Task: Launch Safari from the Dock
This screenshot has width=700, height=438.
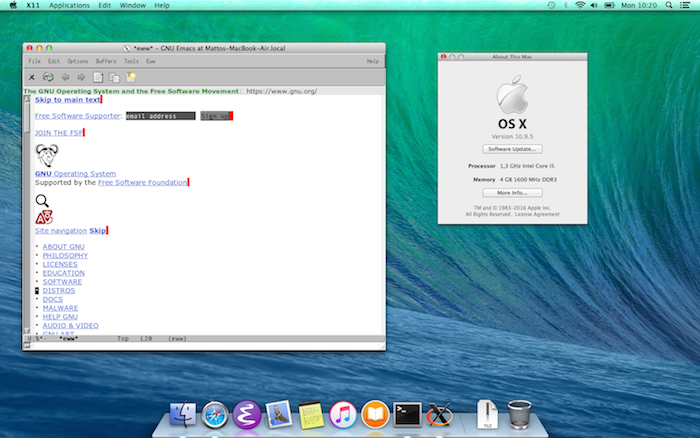Action: click(215, 415)
